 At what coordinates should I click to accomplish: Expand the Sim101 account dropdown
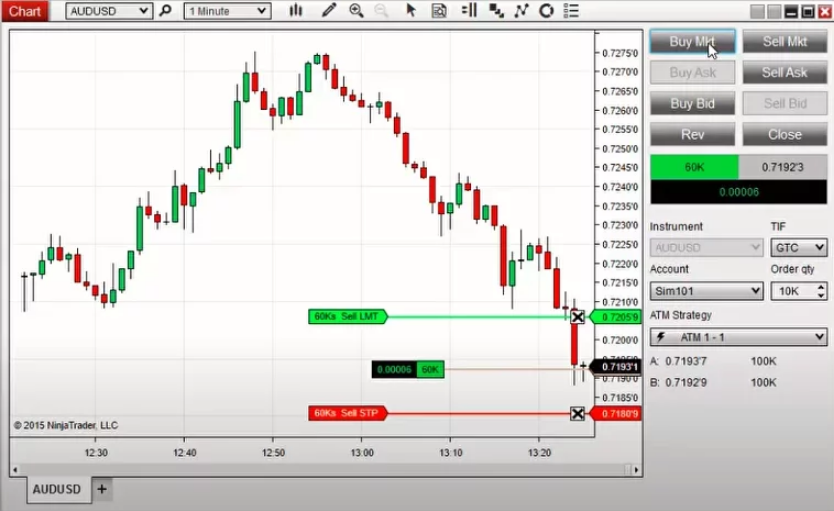[706, 291]
